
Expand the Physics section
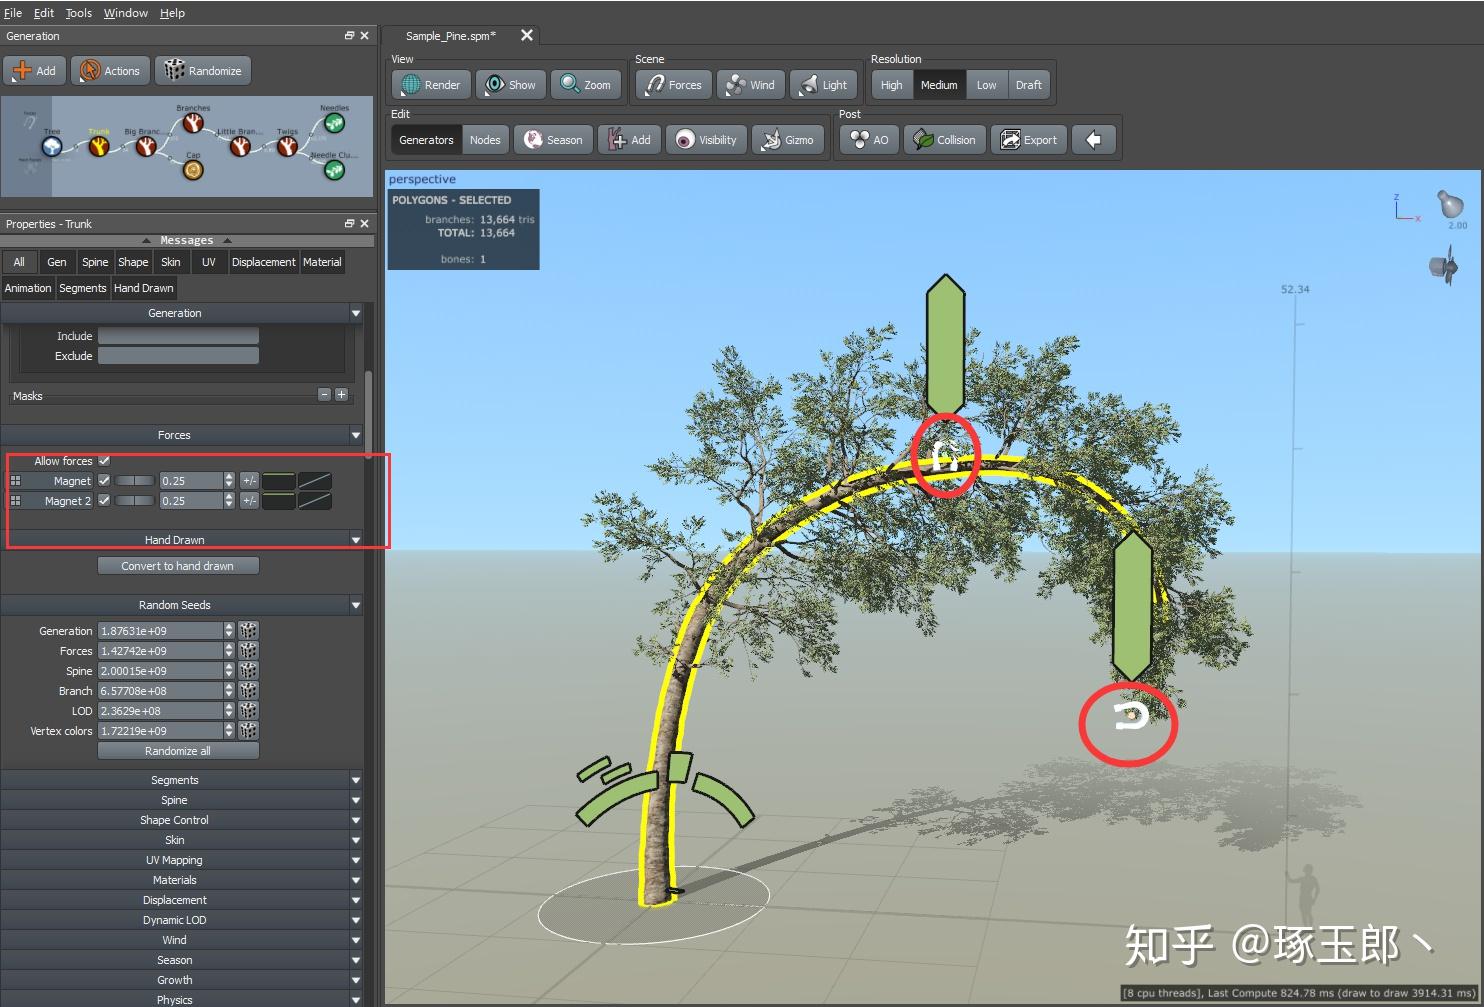tap(174, 998)
